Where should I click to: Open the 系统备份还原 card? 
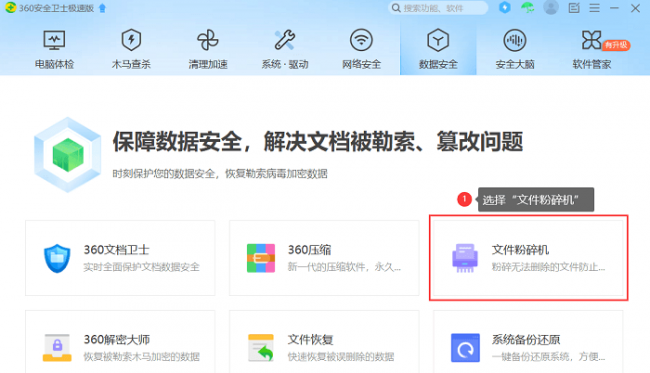coord(528,342)
